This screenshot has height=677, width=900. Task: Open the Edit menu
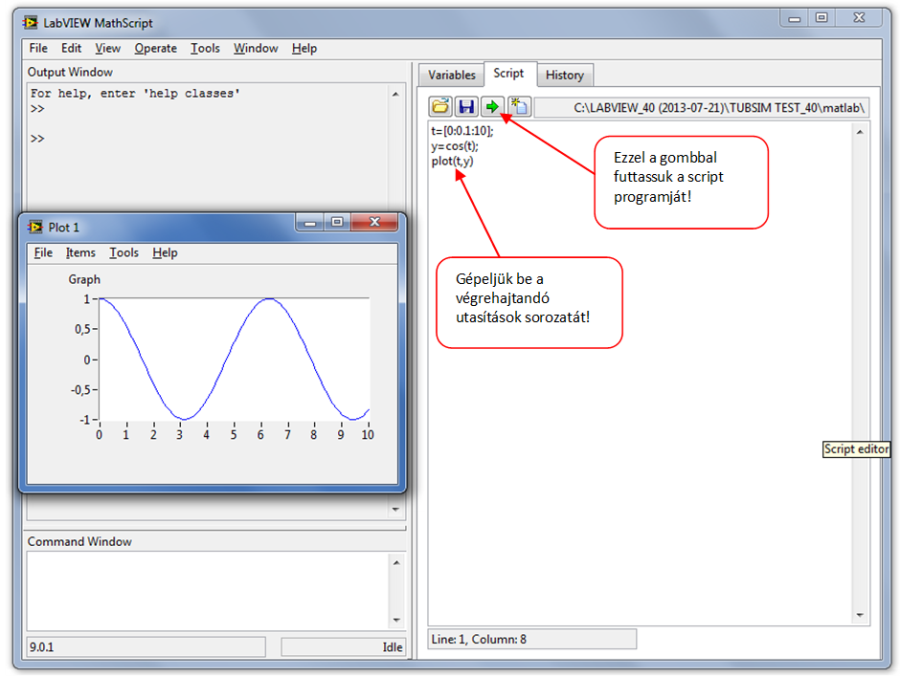(x=71, y=48)
